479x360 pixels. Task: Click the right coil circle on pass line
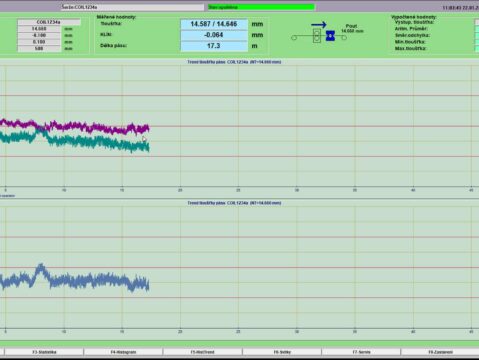(344, 38)
